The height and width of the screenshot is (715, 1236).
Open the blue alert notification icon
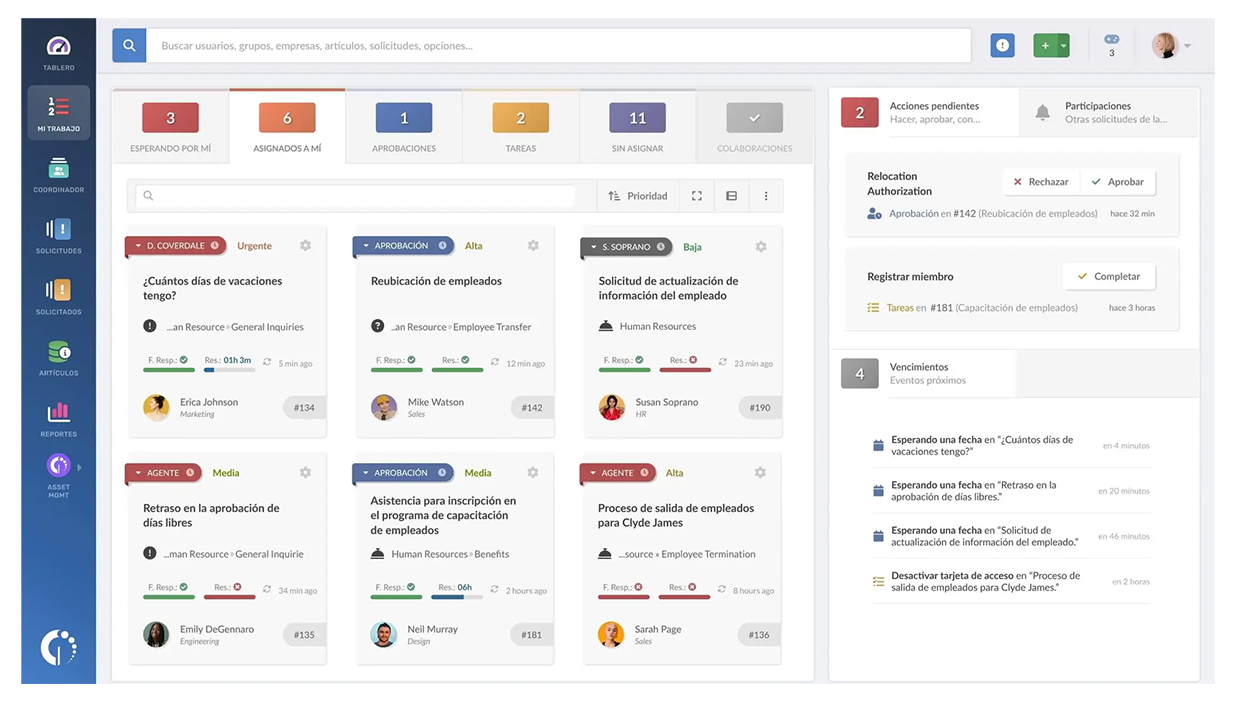1002,45
